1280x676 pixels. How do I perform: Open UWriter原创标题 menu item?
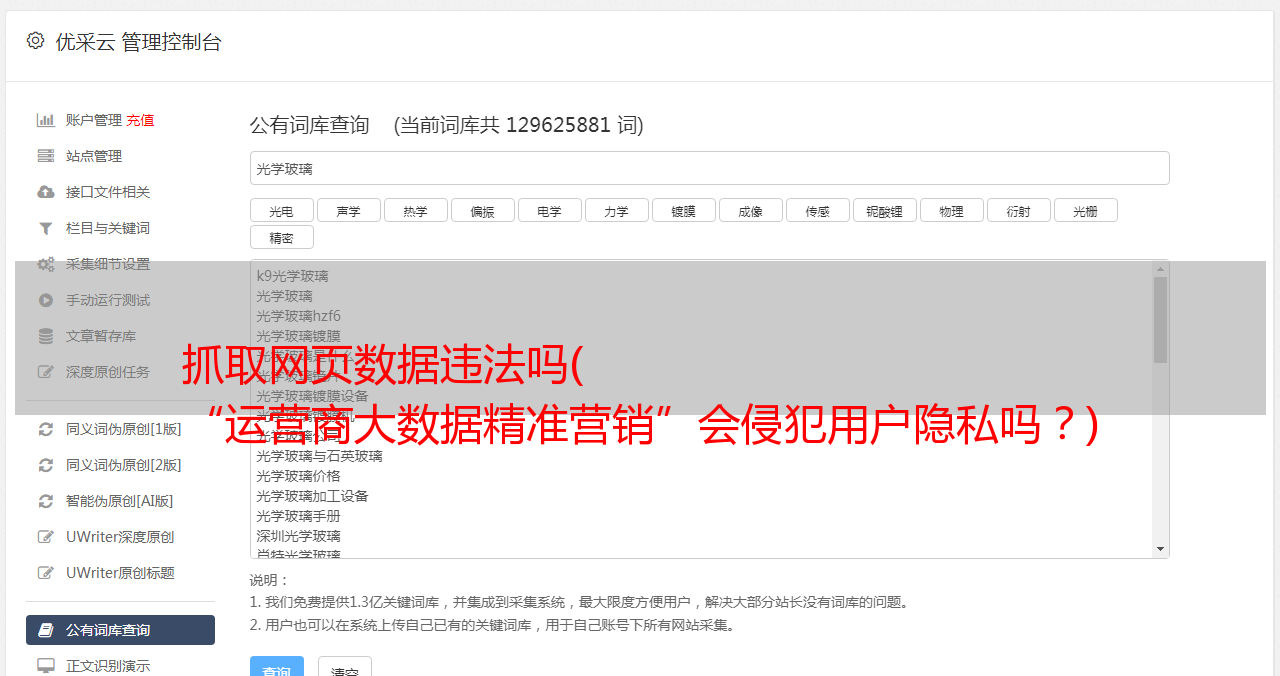coord(120,573)
